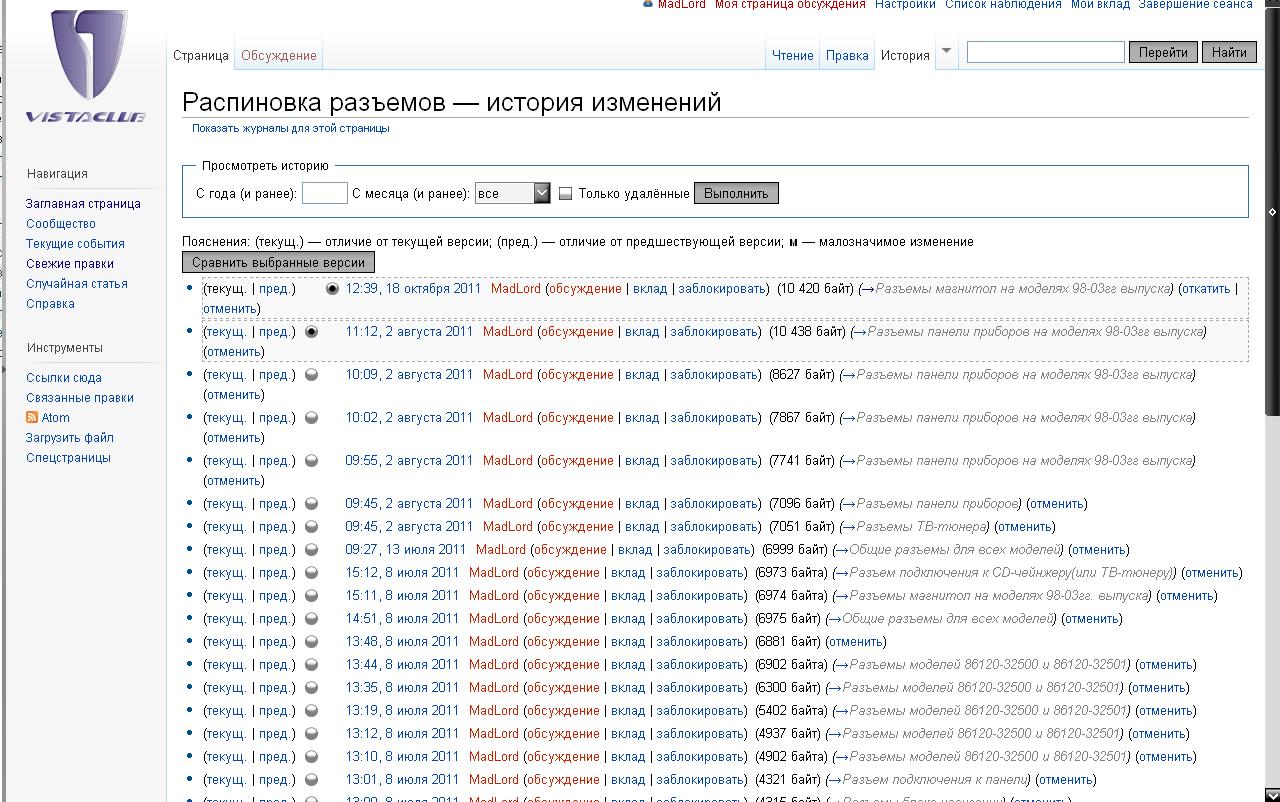Screen dimensions: 1280x802
Task: Open the Правка tab
Action: point(846,56)
